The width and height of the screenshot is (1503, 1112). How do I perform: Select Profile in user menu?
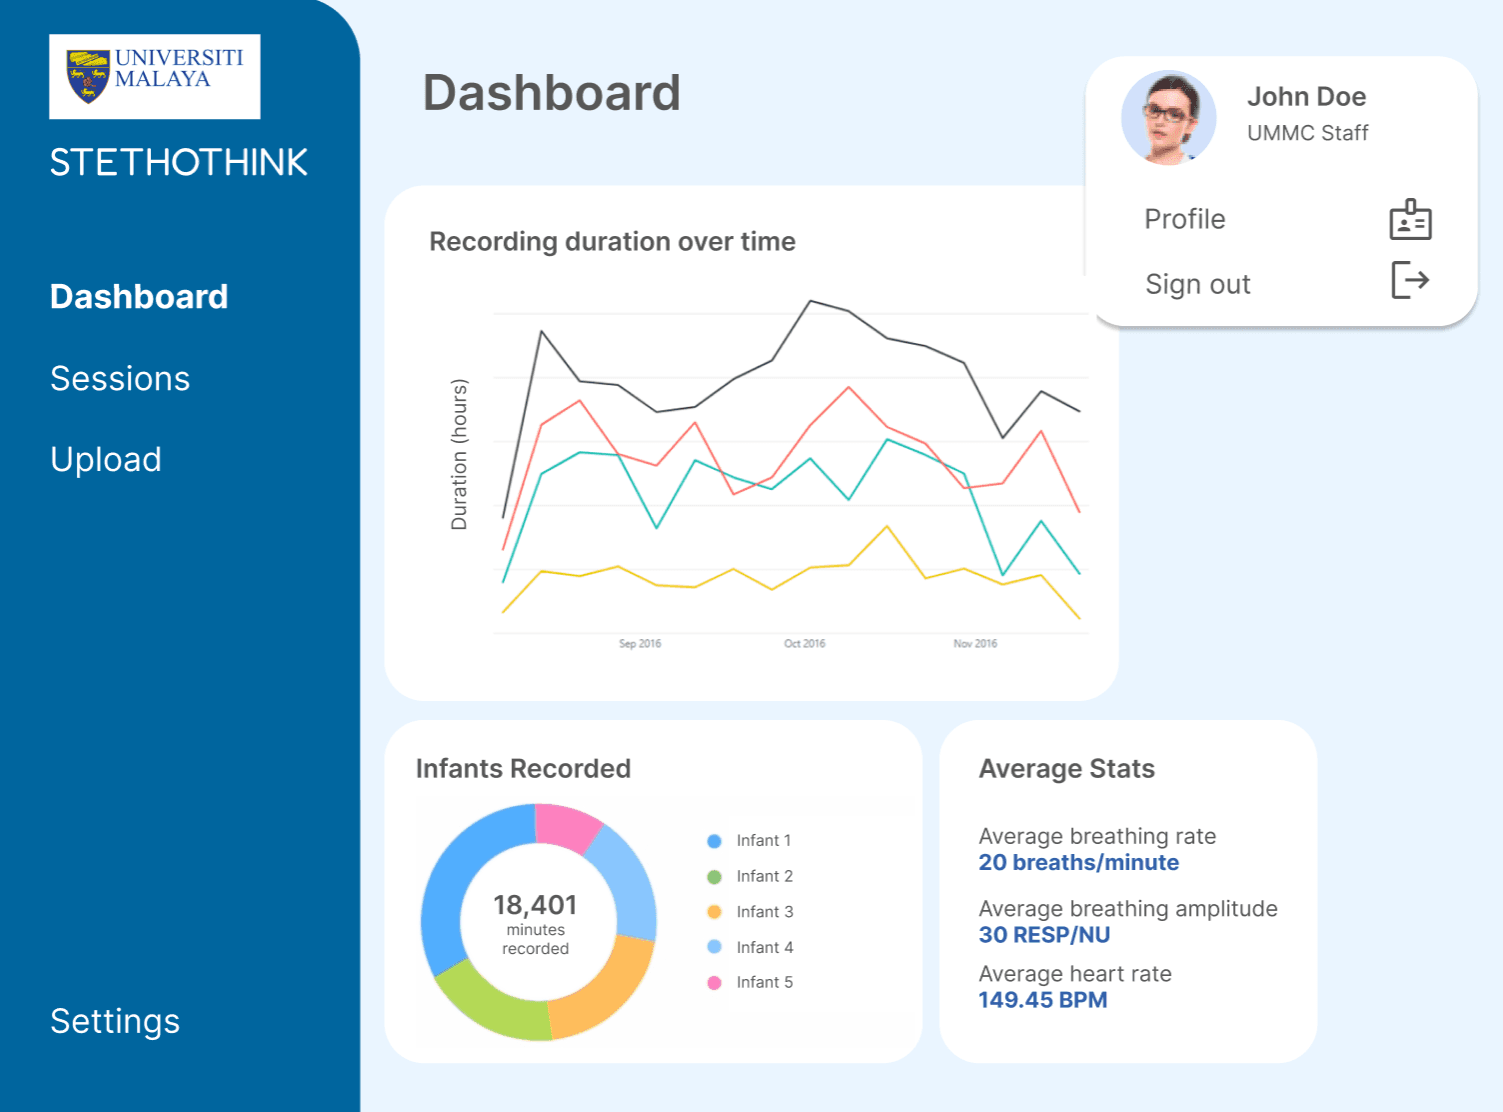pos(1185,219)
